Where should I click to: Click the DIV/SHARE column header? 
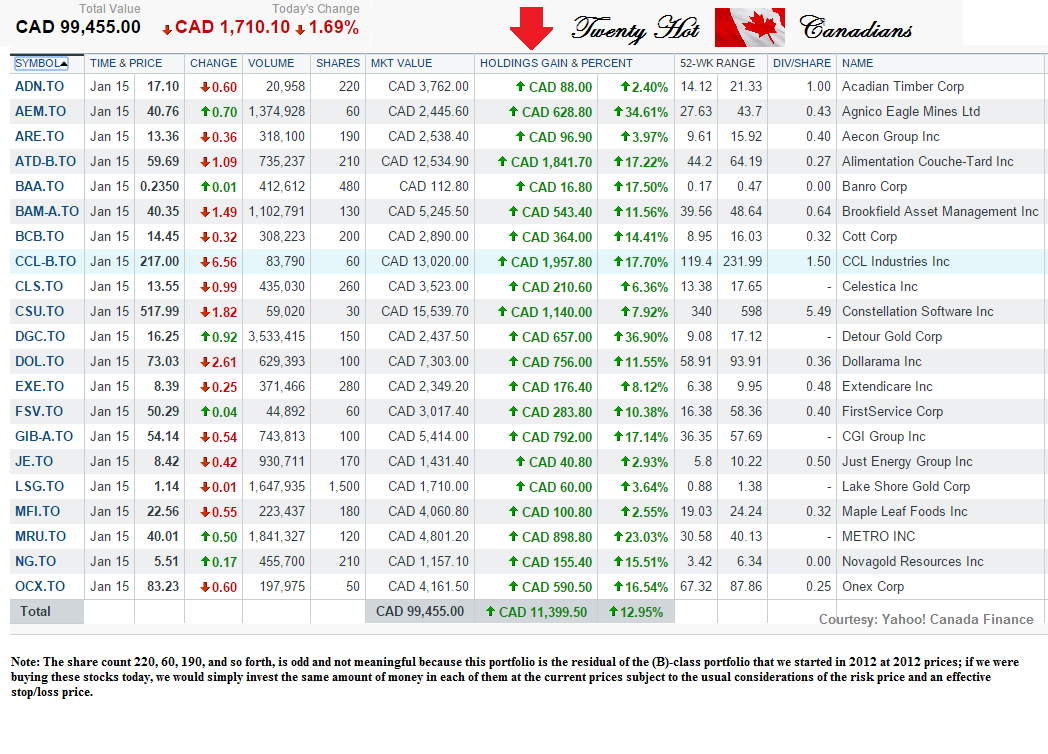pyautogui.click(x=803, y=63)
